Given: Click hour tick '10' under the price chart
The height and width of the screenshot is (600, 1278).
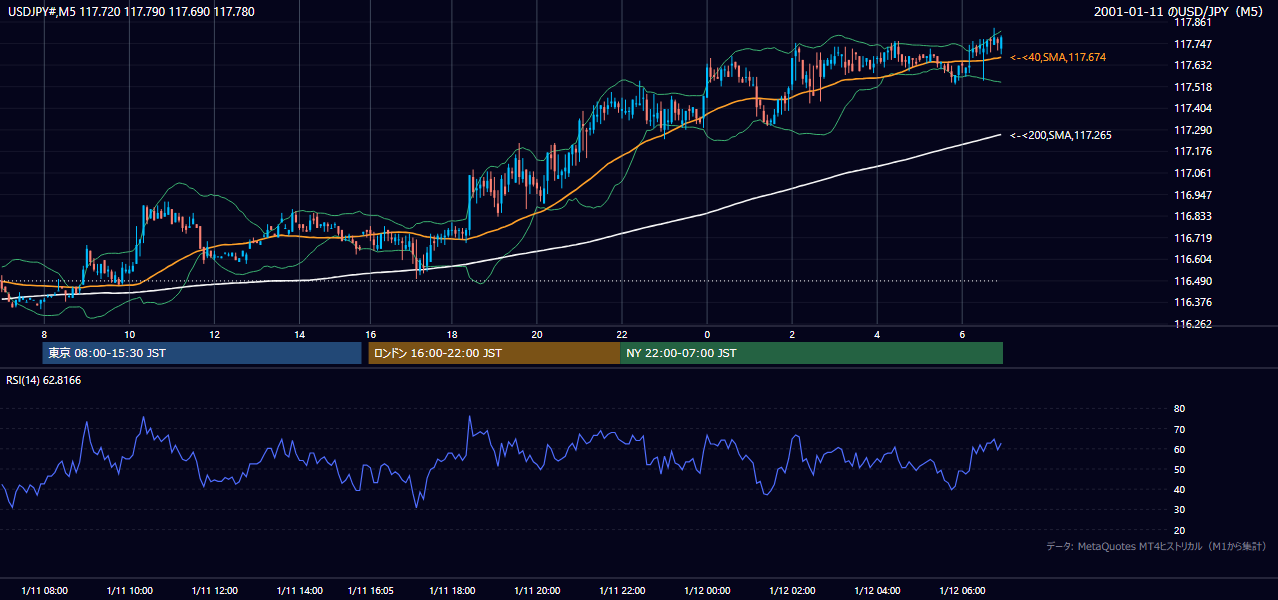Looking at the screenshot, I should point(129,334).
